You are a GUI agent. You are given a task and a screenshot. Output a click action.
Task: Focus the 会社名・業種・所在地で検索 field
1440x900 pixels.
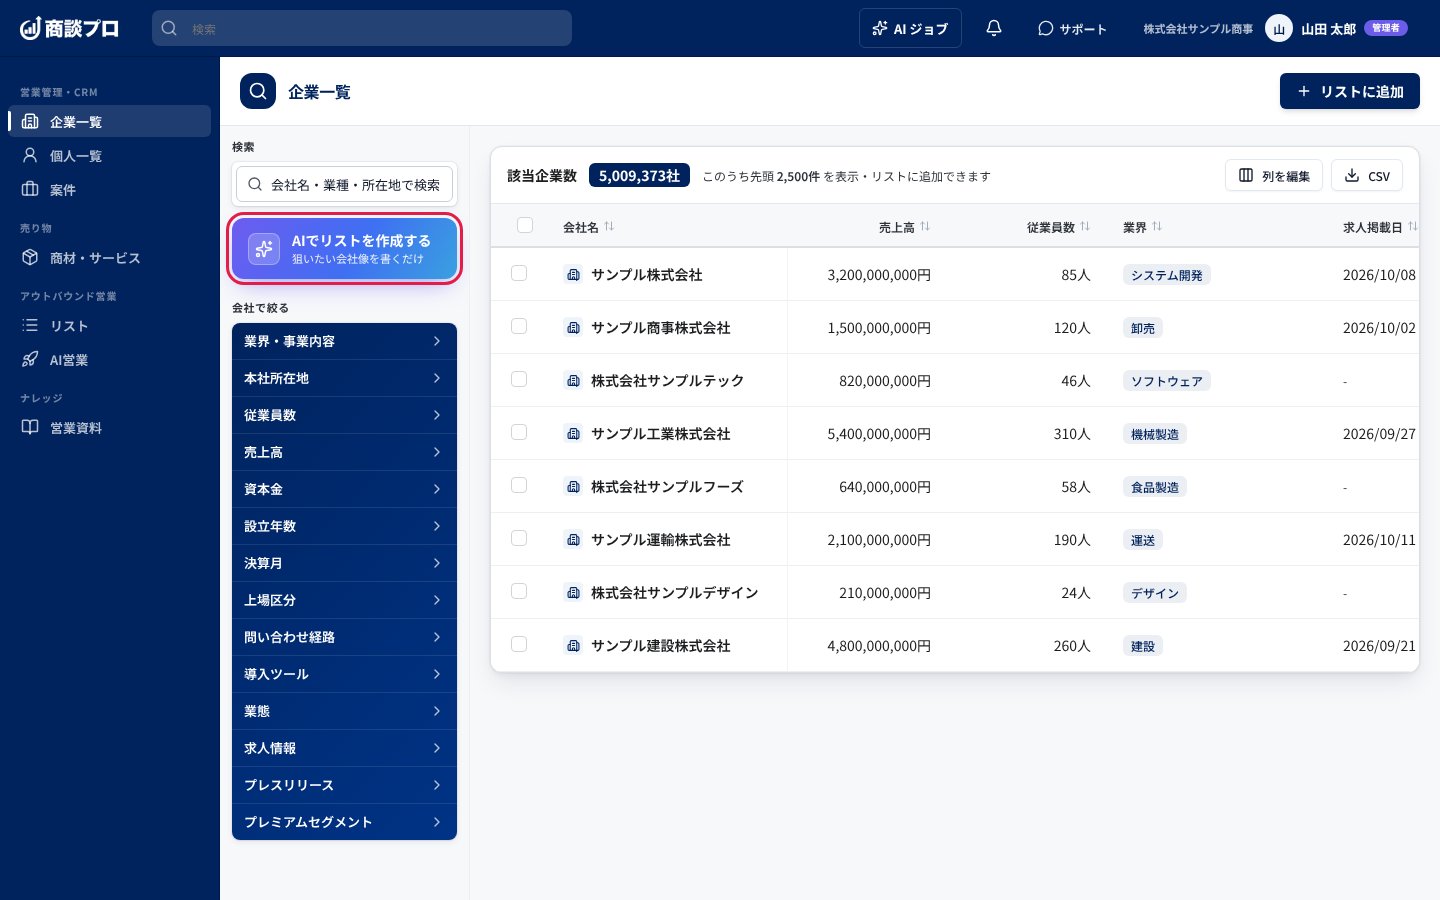(x=345, y=184)
